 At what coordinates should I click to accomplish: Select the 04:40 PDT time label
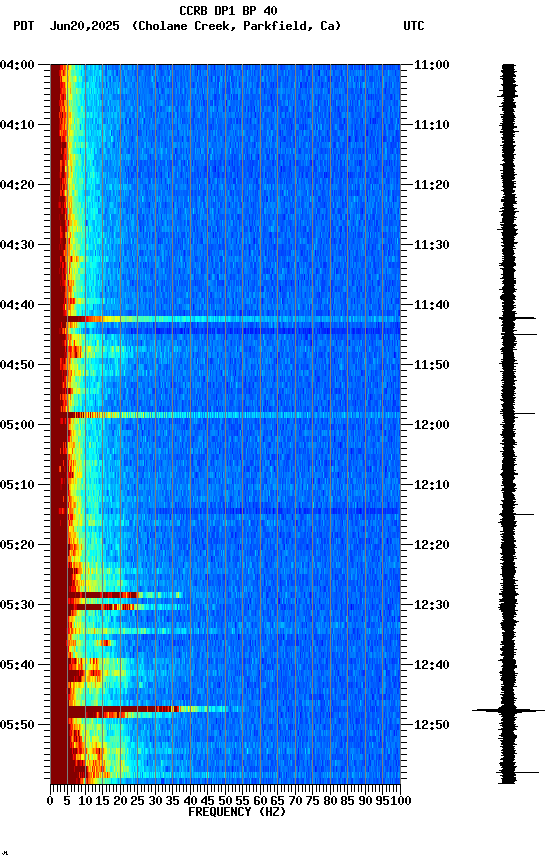click(17, 305)
